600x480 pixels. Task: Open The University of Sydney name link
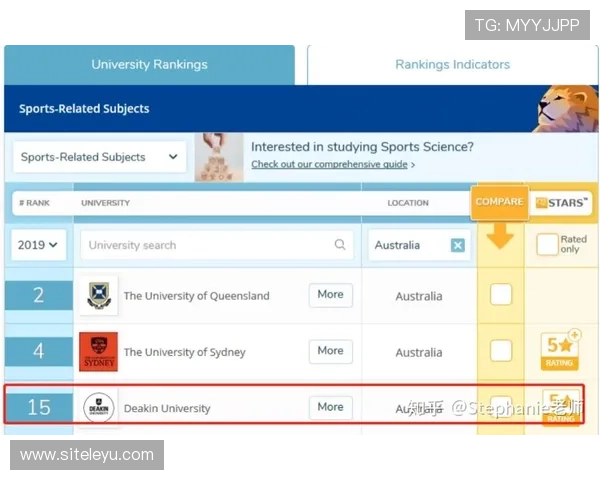184,352
